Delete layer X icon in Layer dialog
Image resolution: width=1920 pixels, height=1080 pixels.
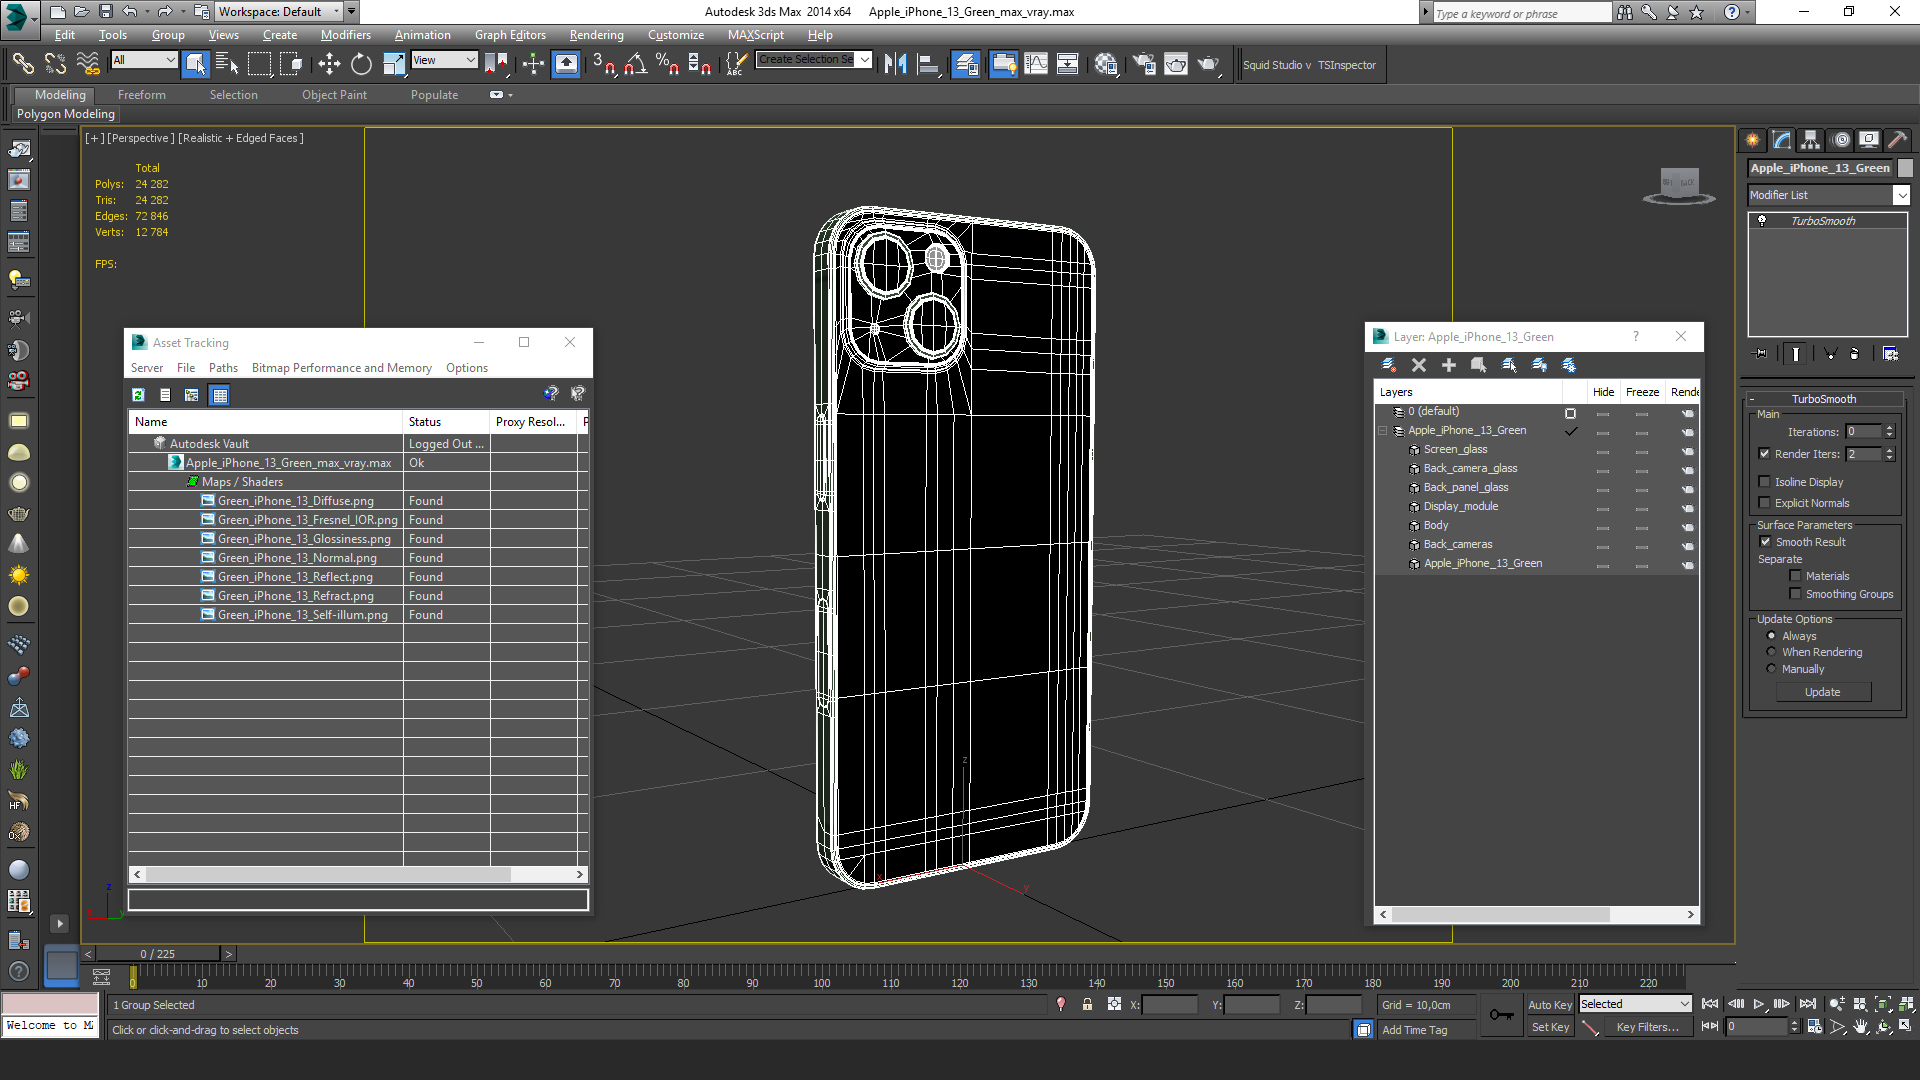1419,365
